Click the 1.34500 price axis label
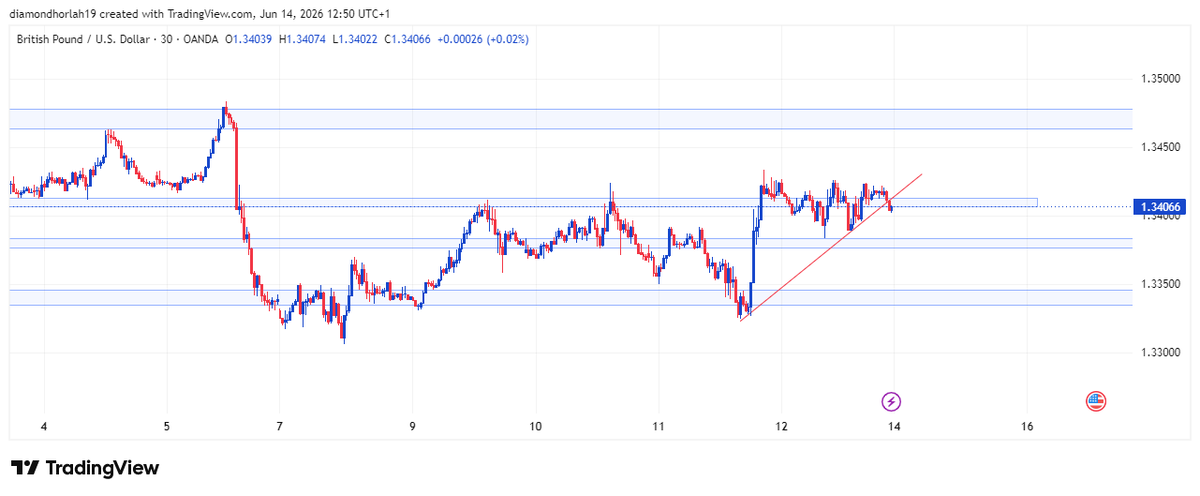The image size is (1200, 496). pos(1160,147)
